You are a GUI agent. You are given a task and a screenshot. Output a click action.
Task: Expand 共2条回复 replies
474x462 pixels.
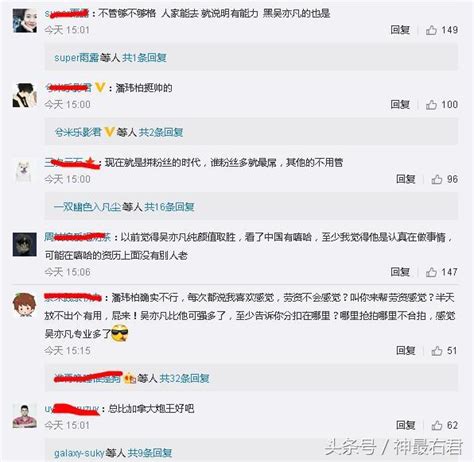161,132
